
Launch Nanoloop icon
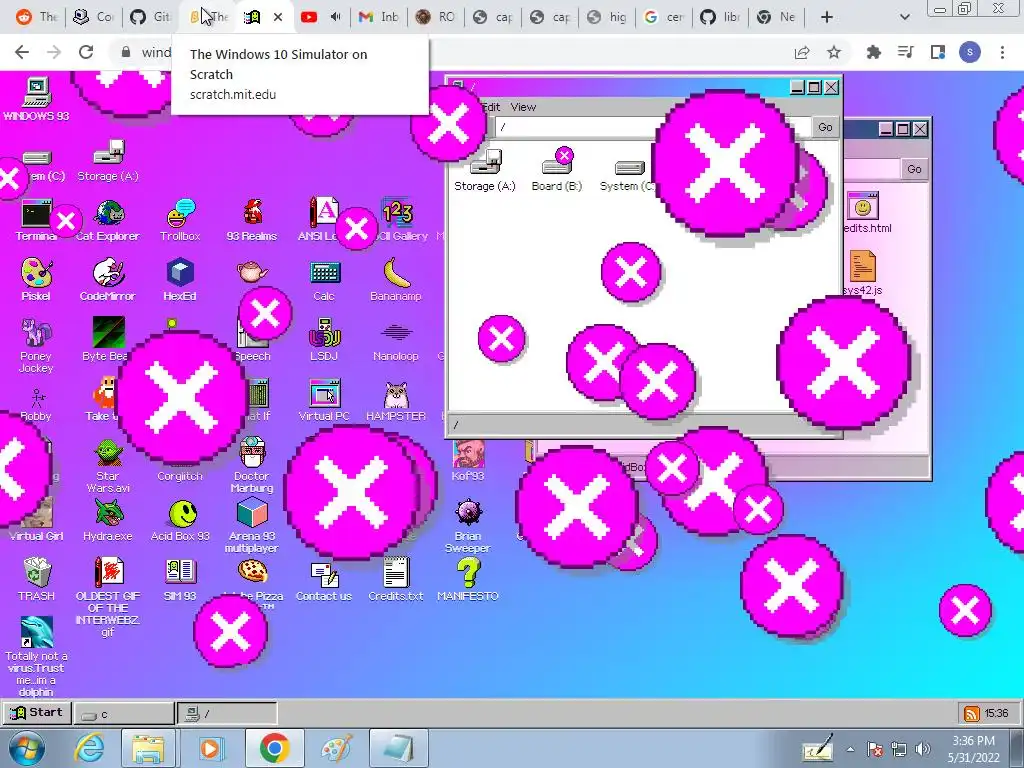point(396,340)
